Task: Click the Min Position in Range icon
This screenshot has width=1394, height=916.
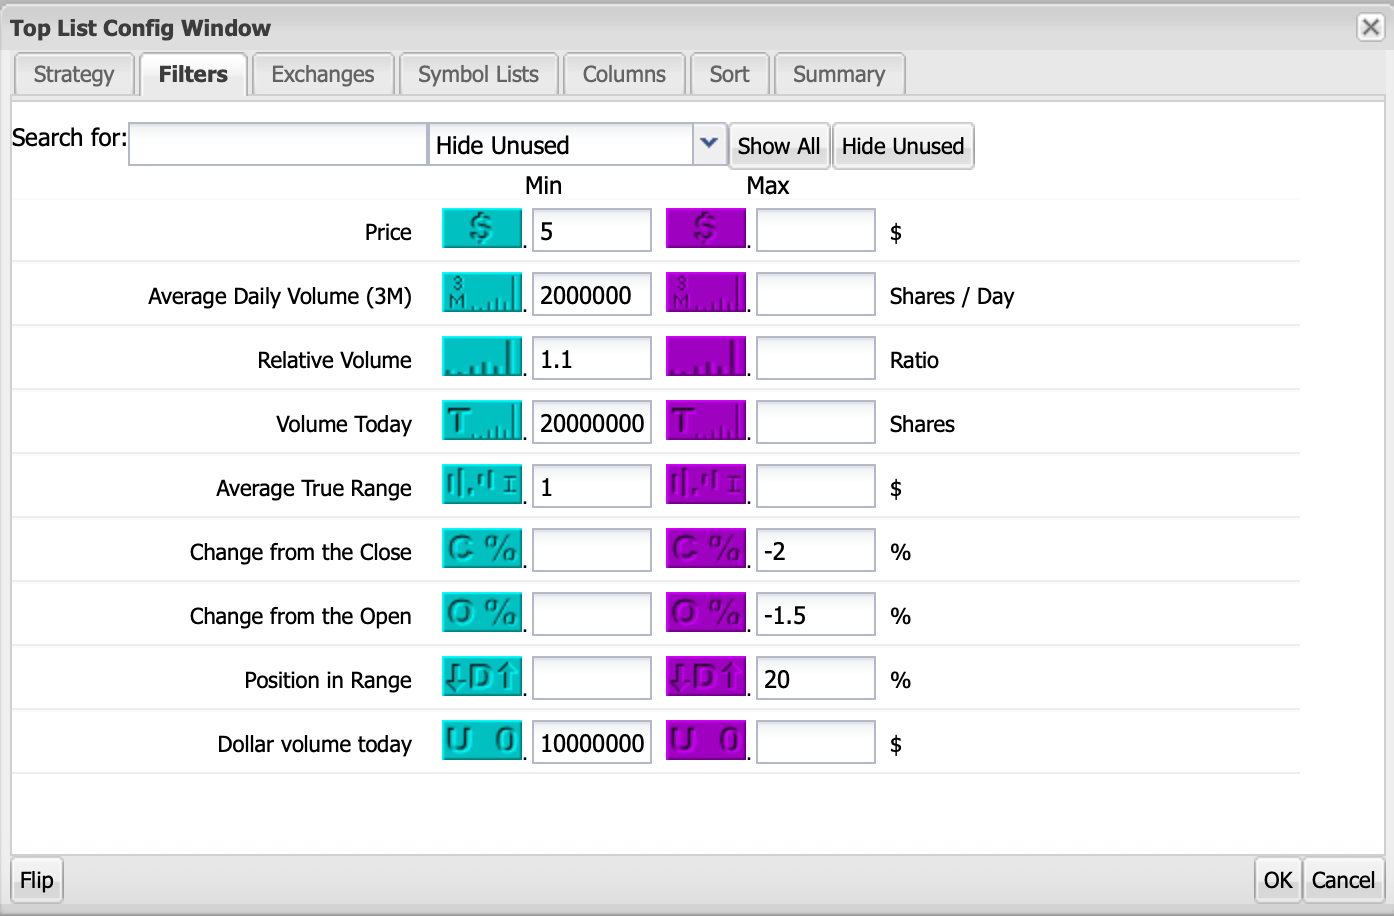Action: click(482, 677)
